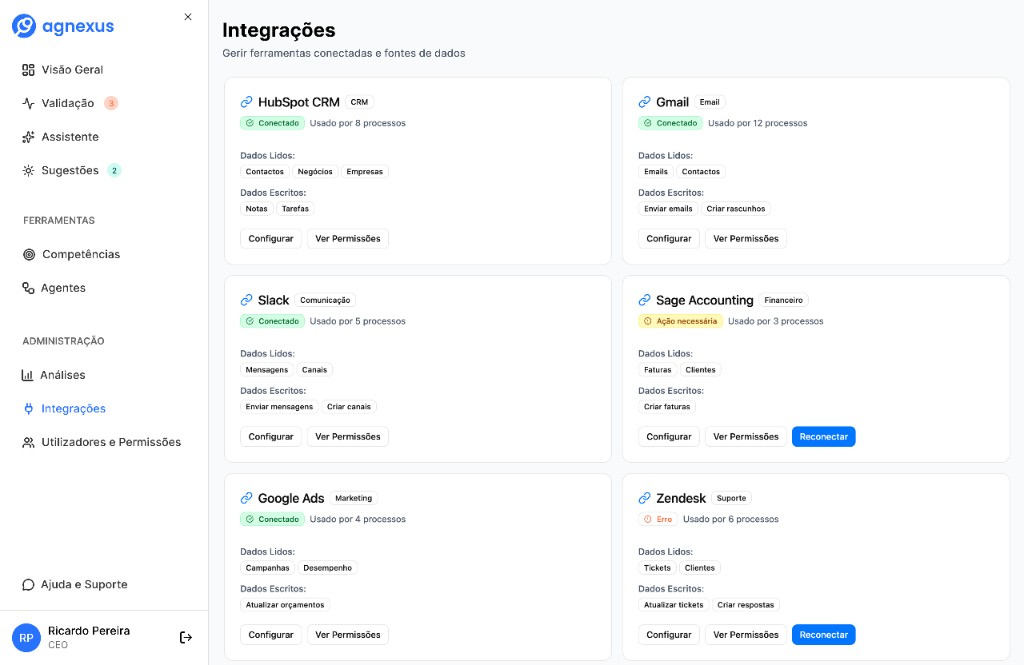The height and width of the screenshot is (665, 1024).
Task: Click the Negócios data tag
Action: coord(315,172)
